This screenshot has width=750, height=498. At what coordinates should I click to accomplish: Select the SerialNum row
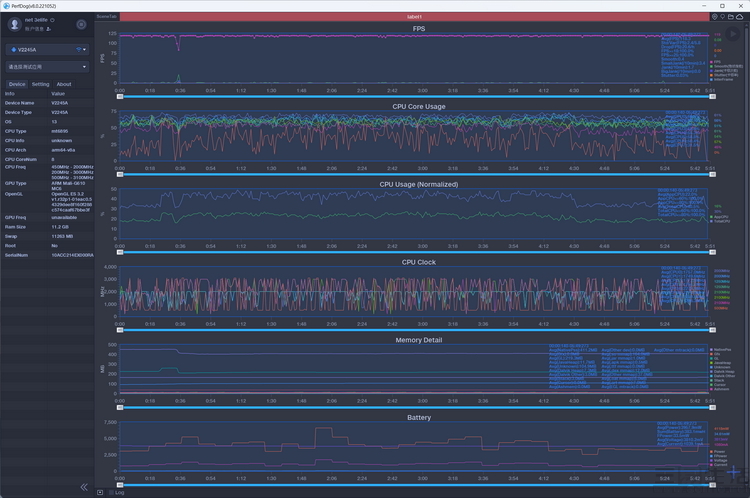(48, 255)
